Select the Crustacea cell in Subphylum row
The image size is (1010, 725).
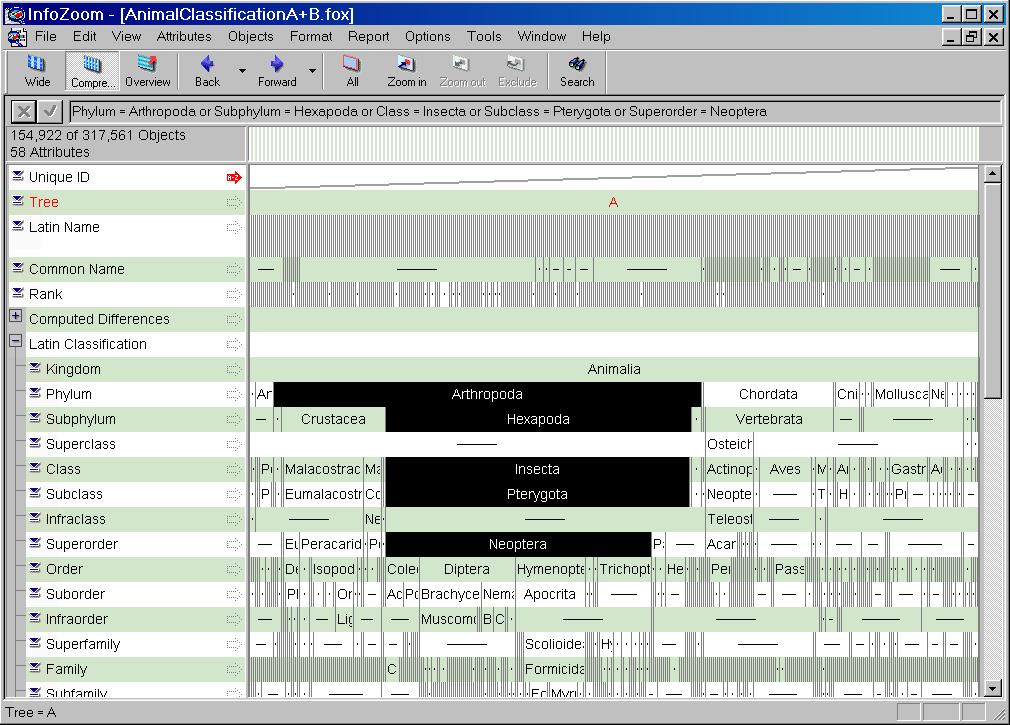[333, 419]
